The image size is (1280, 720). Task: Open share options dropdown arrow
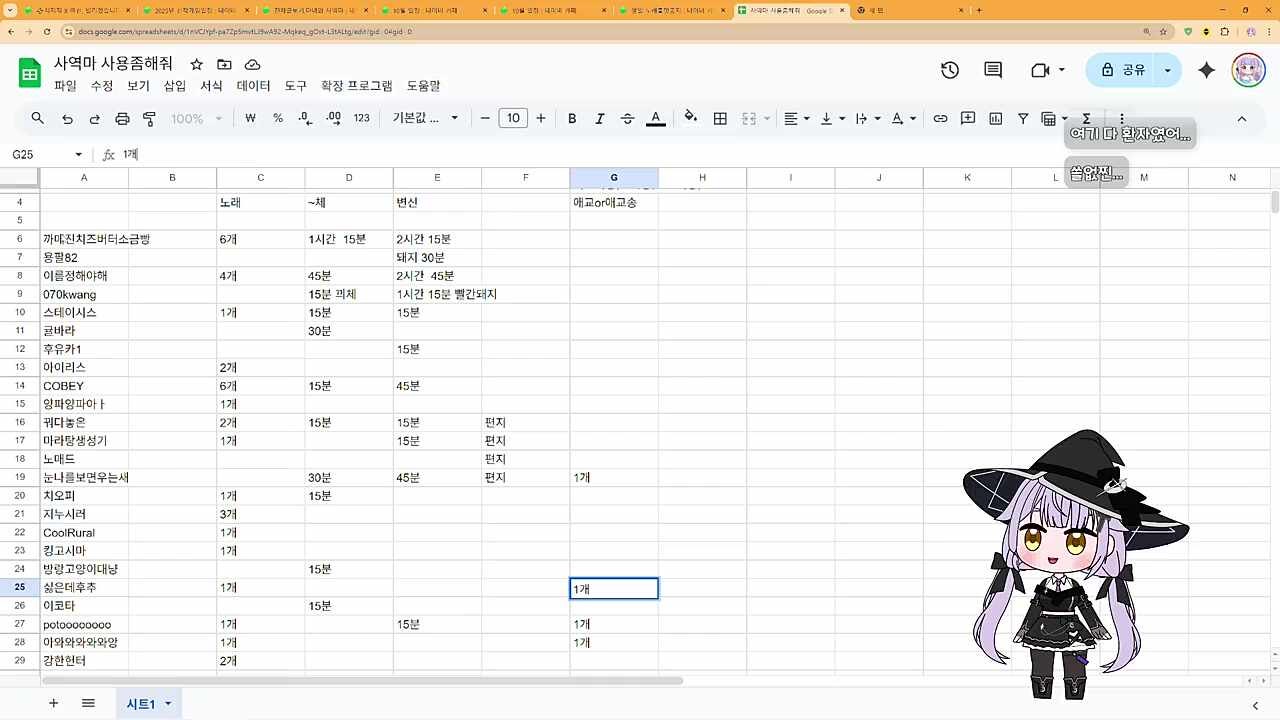(x=1168, y=70)
